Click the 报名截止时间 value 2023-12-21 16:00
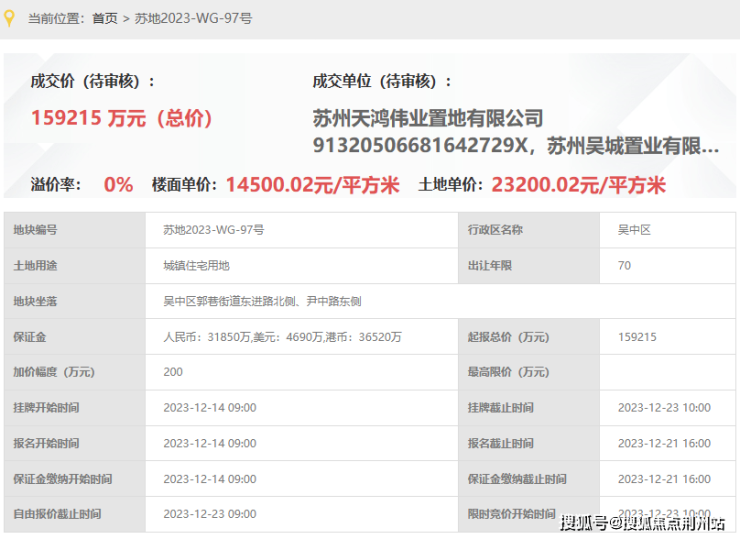The width and height of the screenshot is (740, 539). pos(664,443)
